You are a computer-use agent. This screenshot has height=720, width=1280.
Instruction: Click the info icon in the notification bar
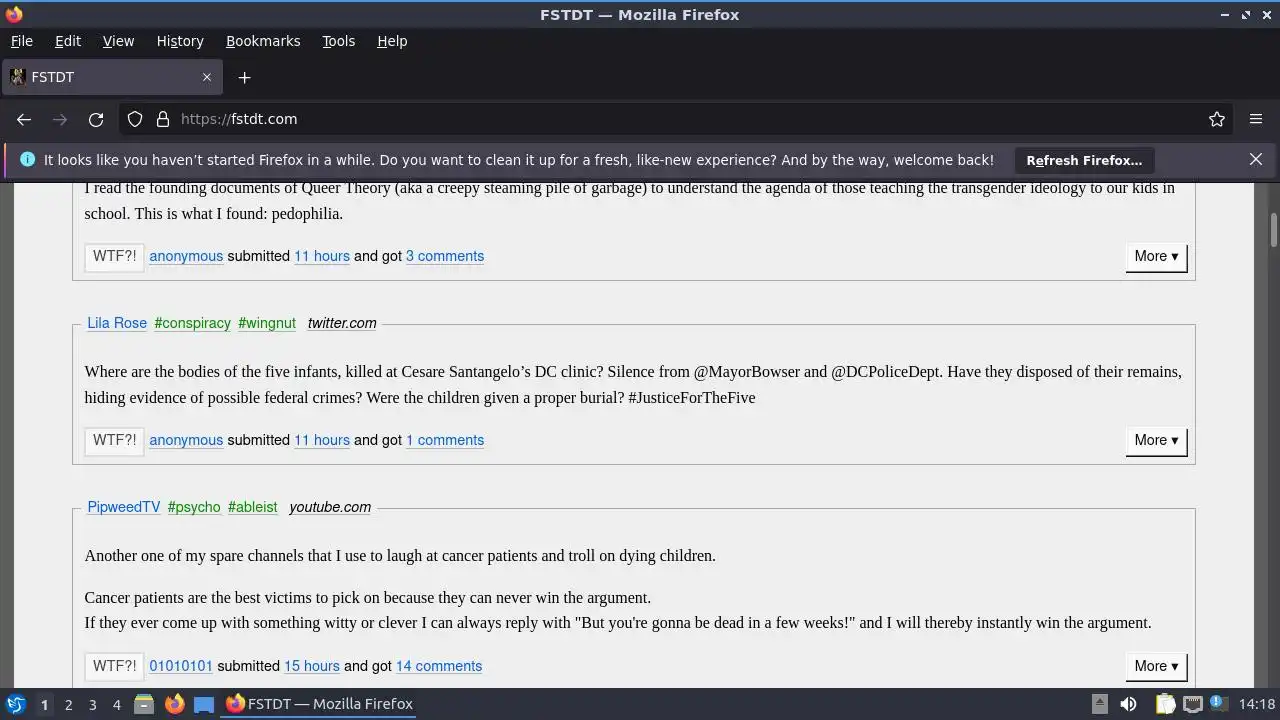point(27,159)
